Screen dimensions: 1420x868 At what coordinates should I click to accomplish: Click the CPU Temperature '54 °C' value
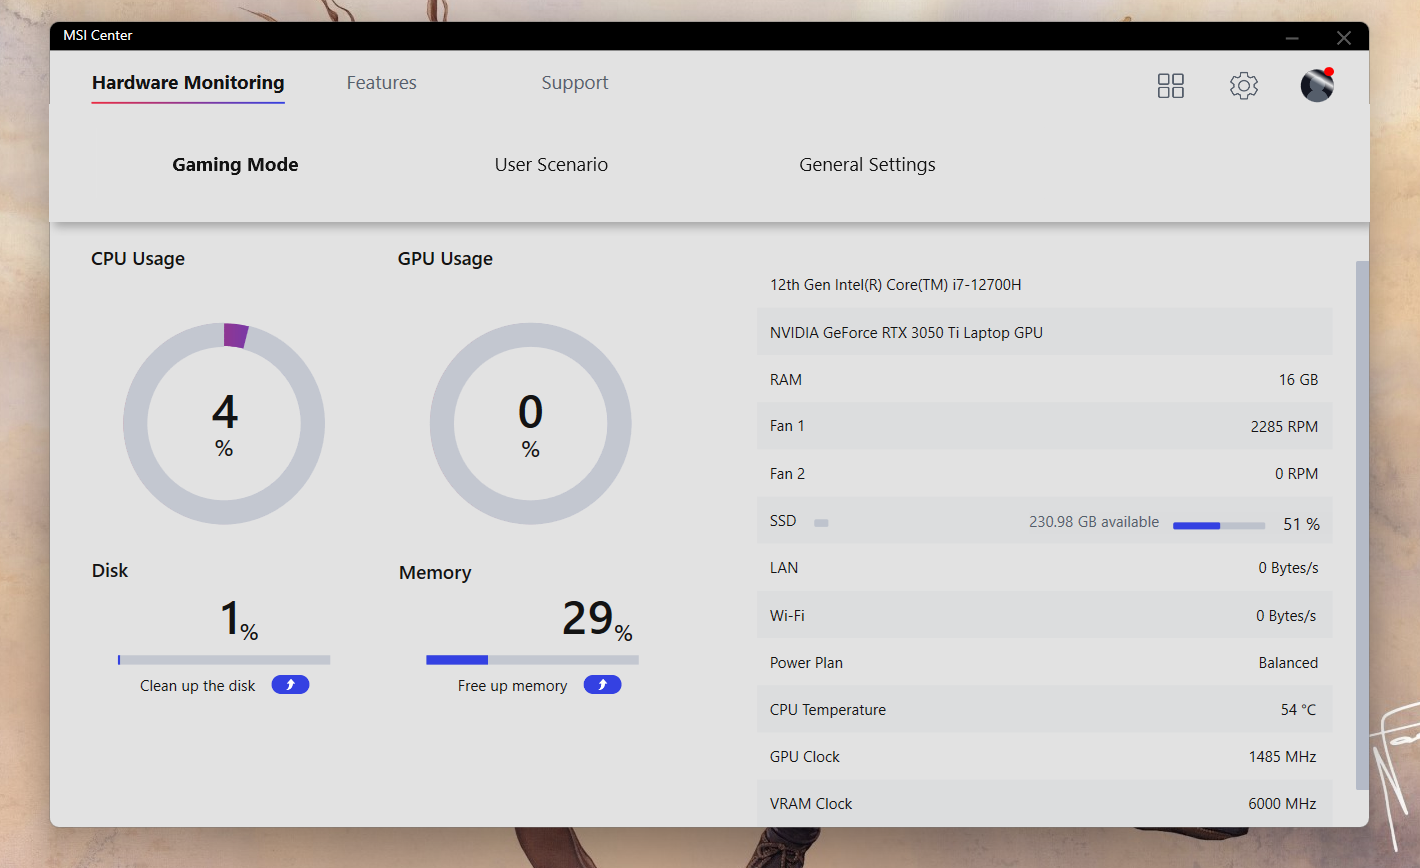1298,710
